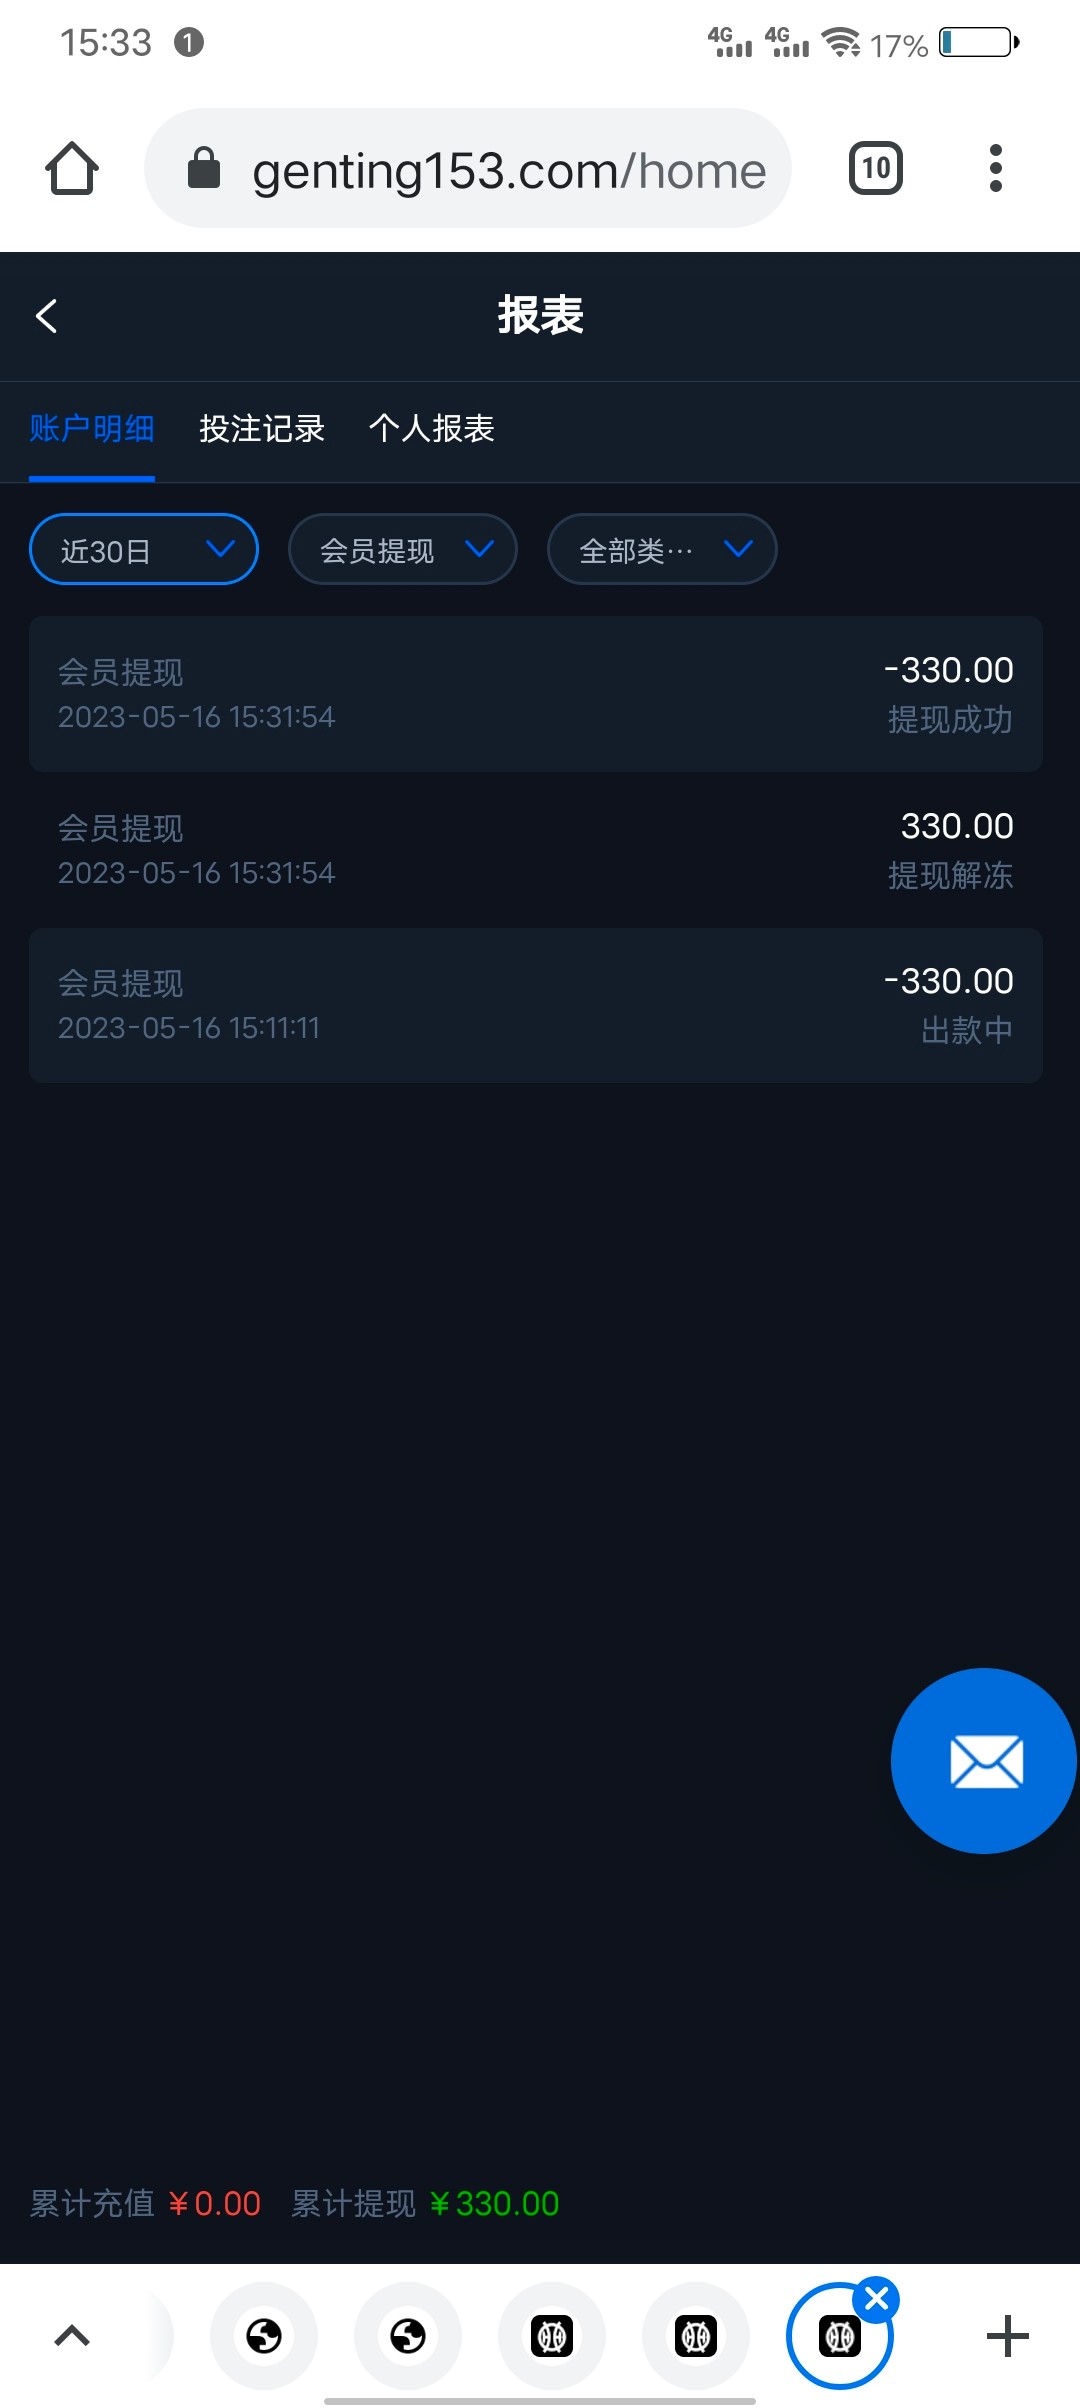This screenshot has width=1080, height=2408.
Task: Tap the site lock security icon
Action: point(204,168)
